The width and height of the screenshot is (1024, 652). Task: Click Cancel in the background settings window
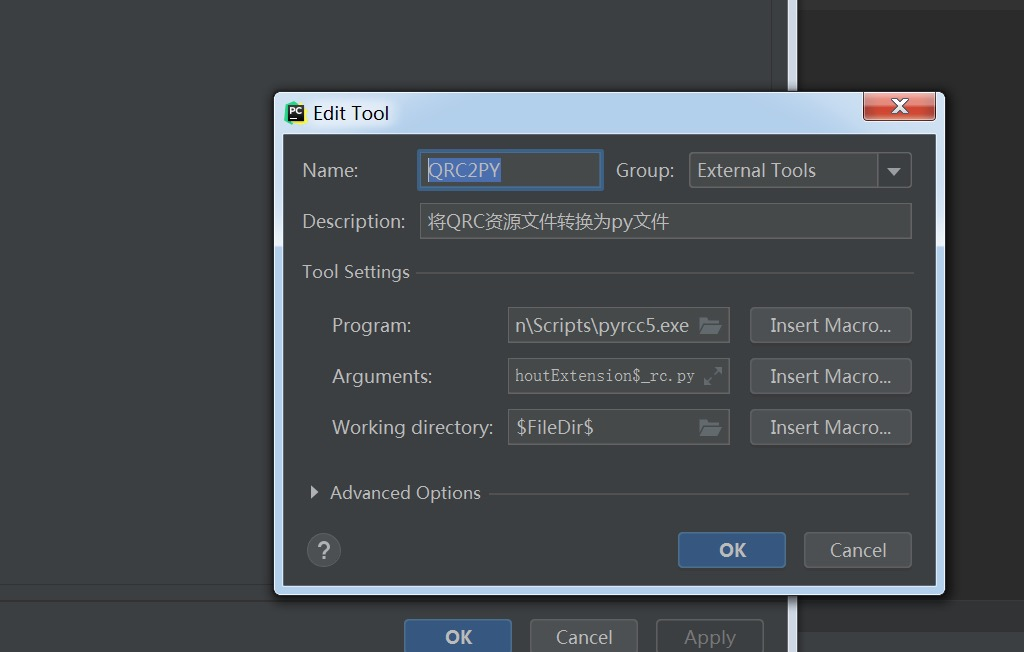click(x=584, y=636)
